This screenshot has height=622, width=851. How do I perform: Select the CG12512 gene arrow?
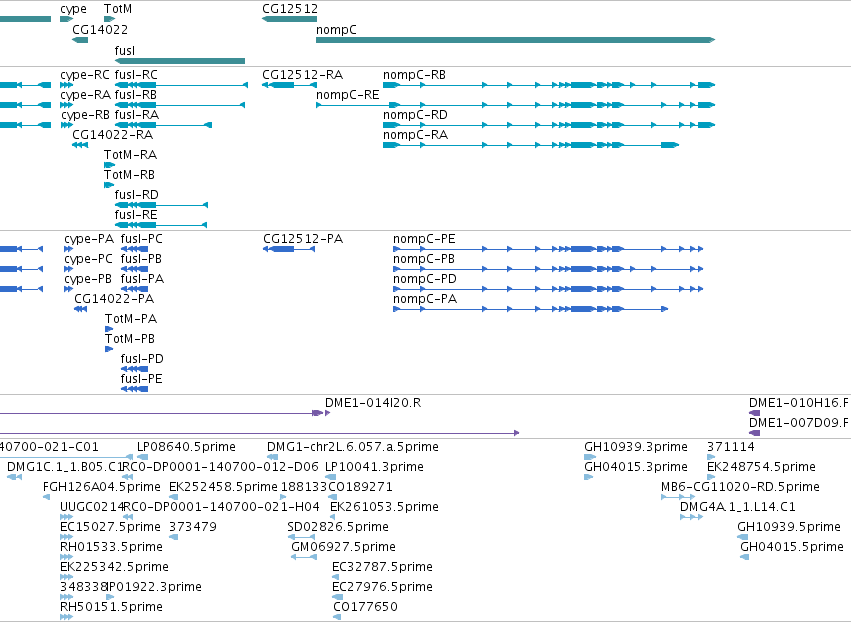coord(289,19)
